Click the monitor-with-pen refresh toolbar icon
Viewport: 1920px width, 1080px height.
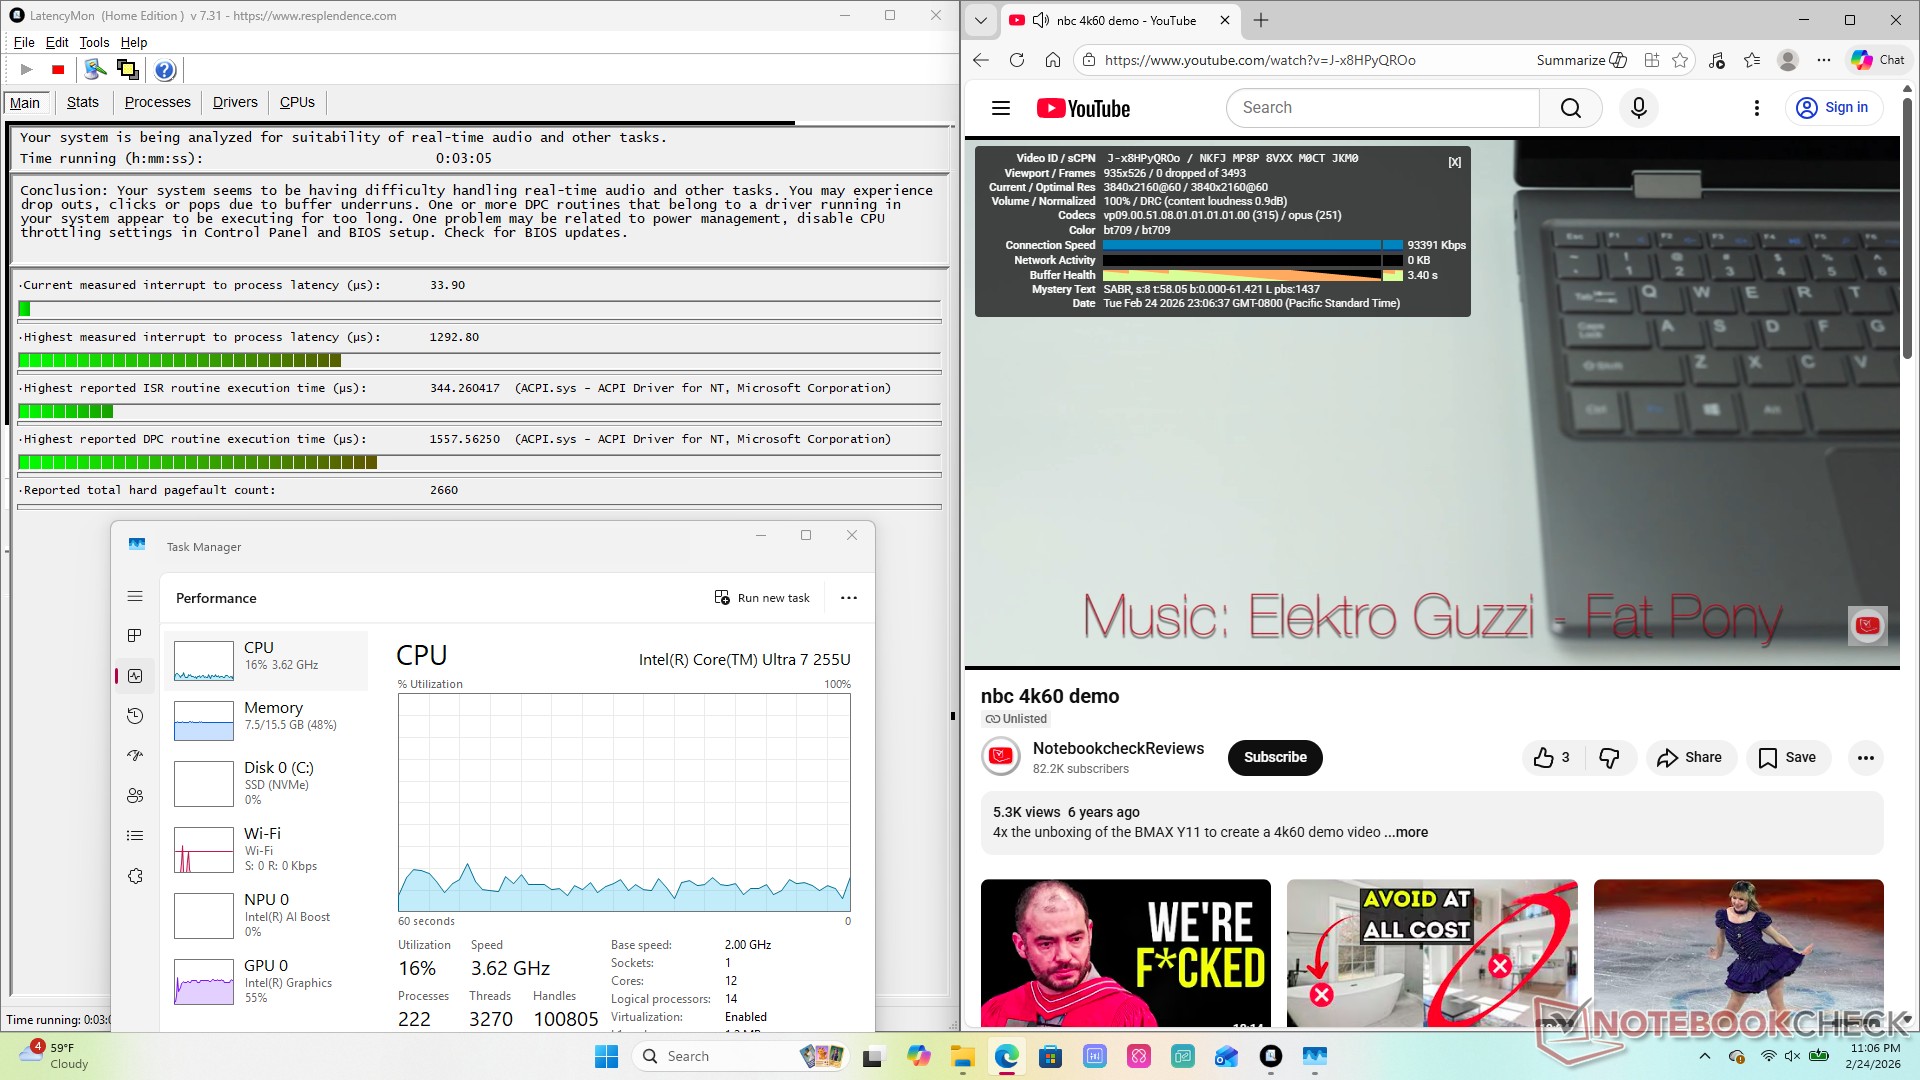coord(95,70)
